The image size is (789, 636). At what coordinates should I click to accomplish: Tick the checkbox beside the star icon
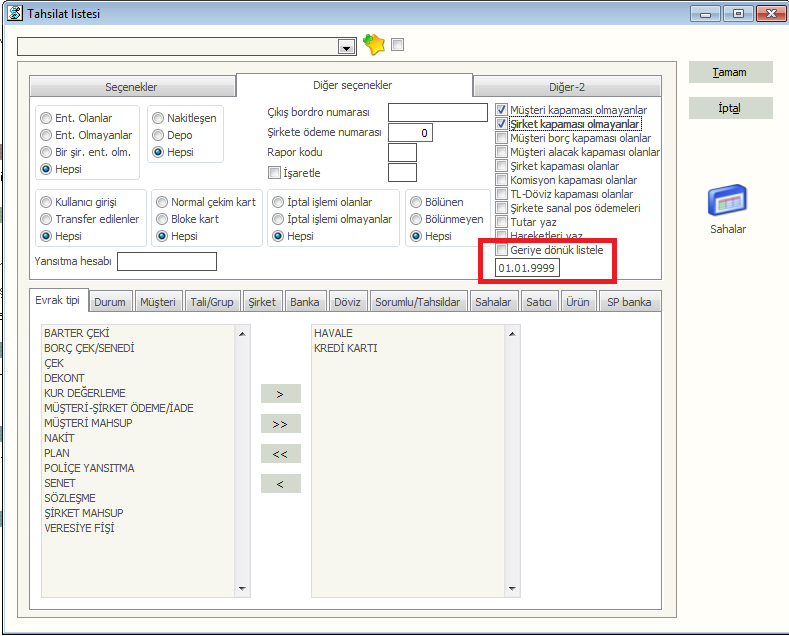tap(398, 44)
